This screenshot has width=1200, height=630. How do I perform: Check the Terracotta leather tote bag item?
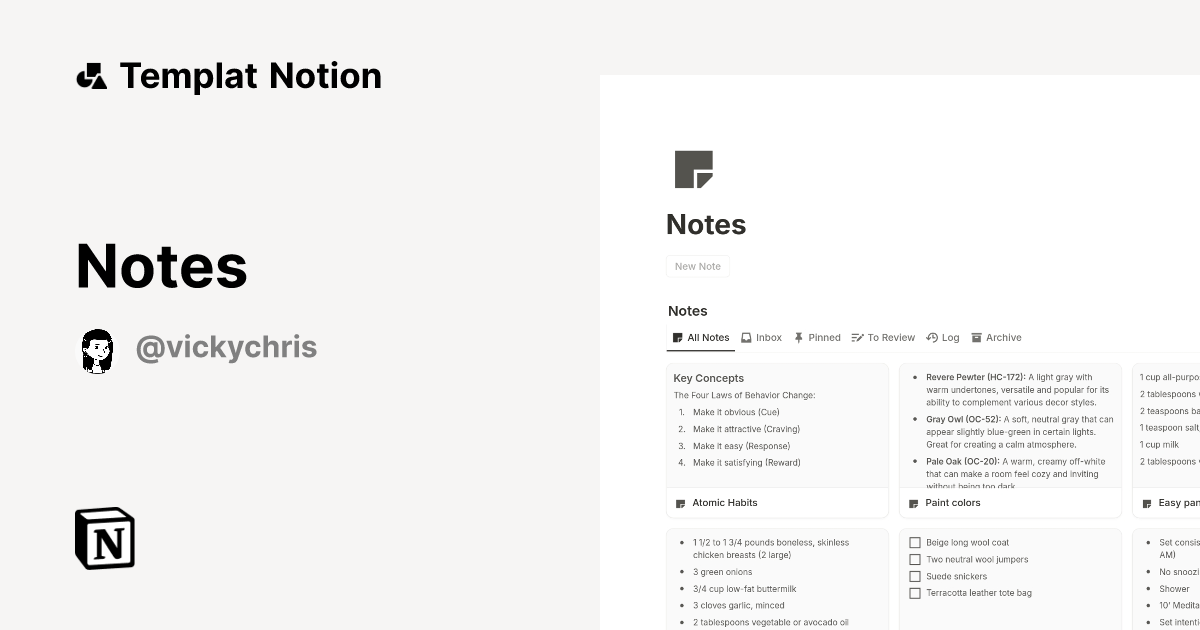(915, 593)
